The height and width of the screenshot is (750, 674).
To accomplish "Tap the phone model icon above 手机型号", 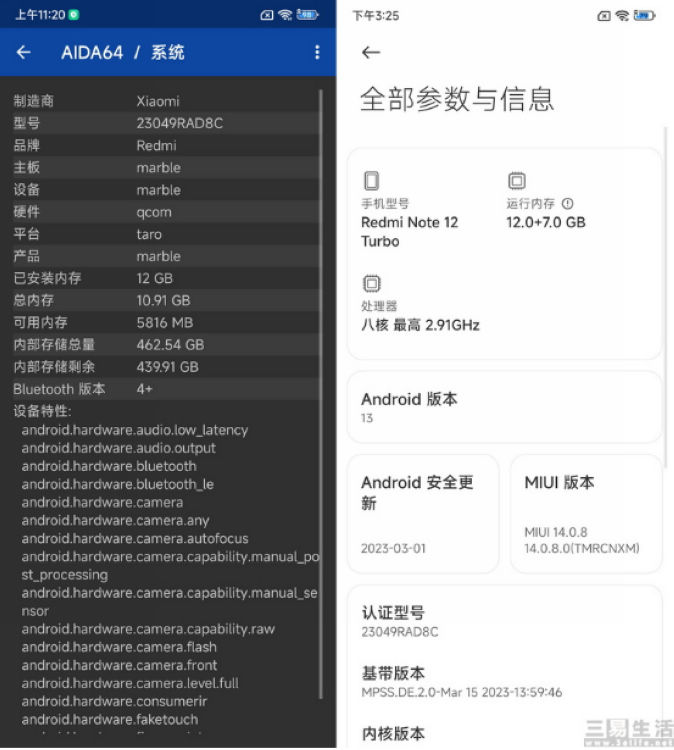I will pos(372,181).
